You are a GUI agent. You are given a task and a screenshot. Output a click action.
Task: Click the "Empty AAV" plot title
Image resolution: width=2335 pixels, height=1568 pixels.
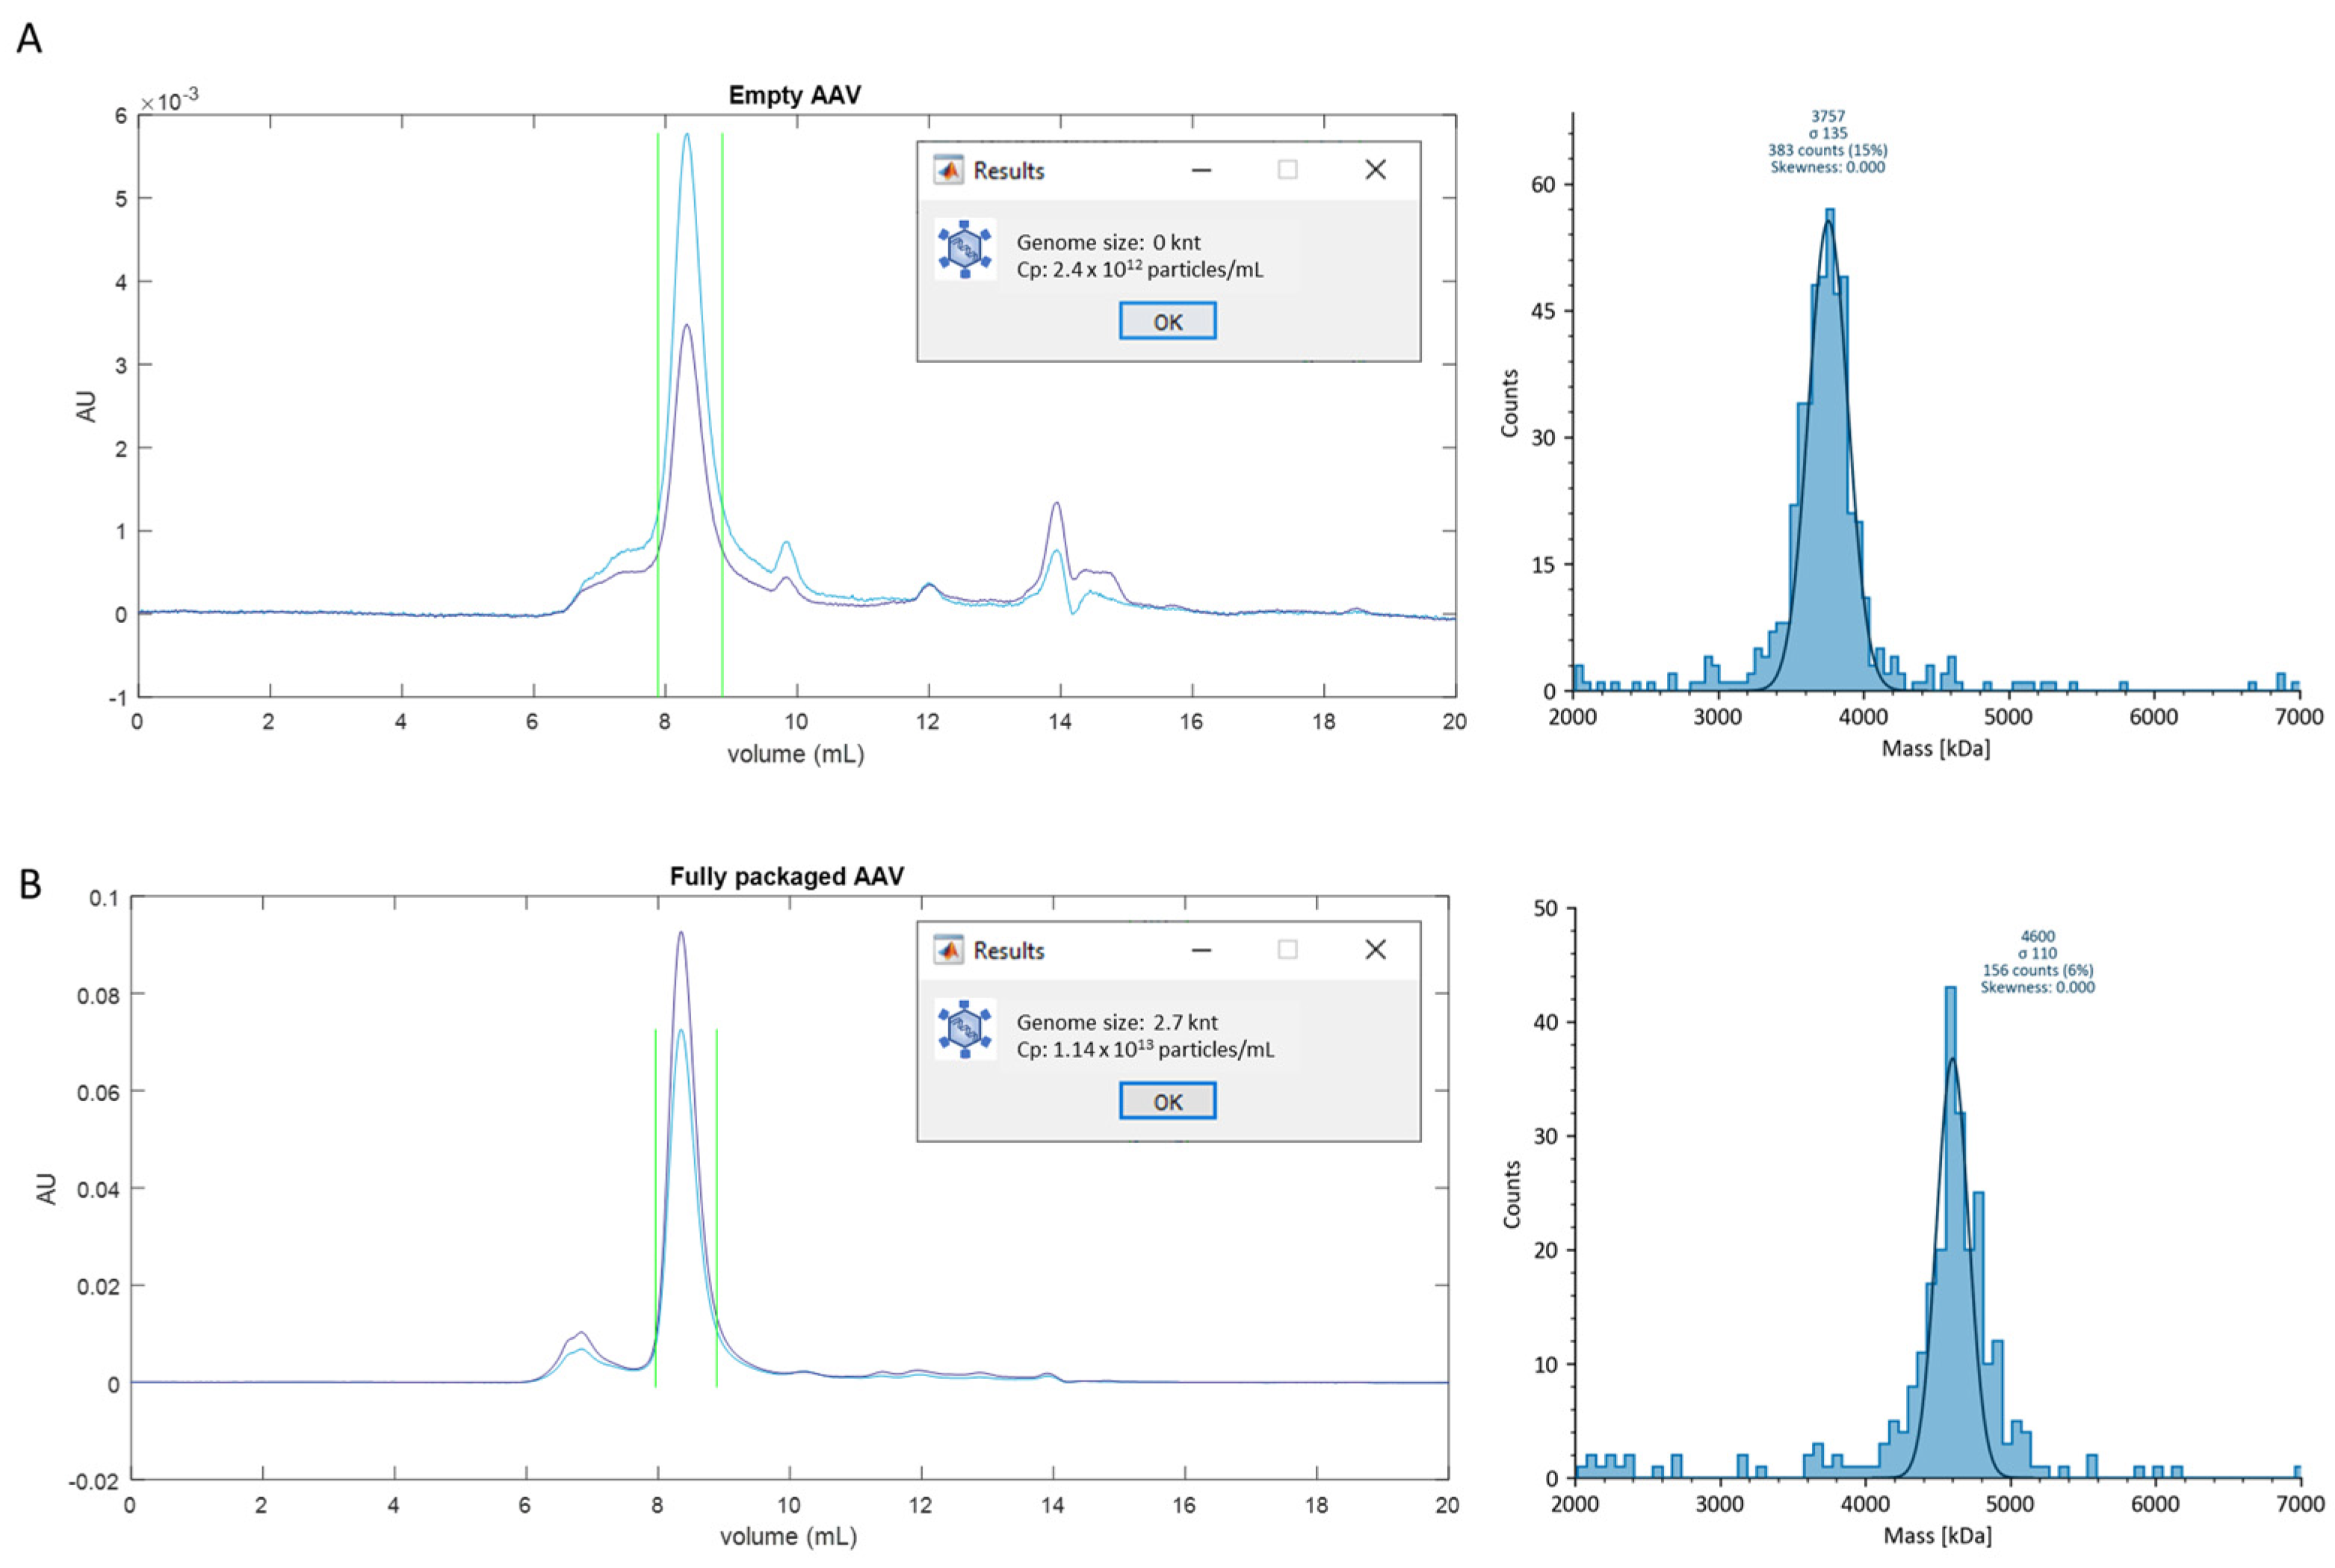point(794,95)
